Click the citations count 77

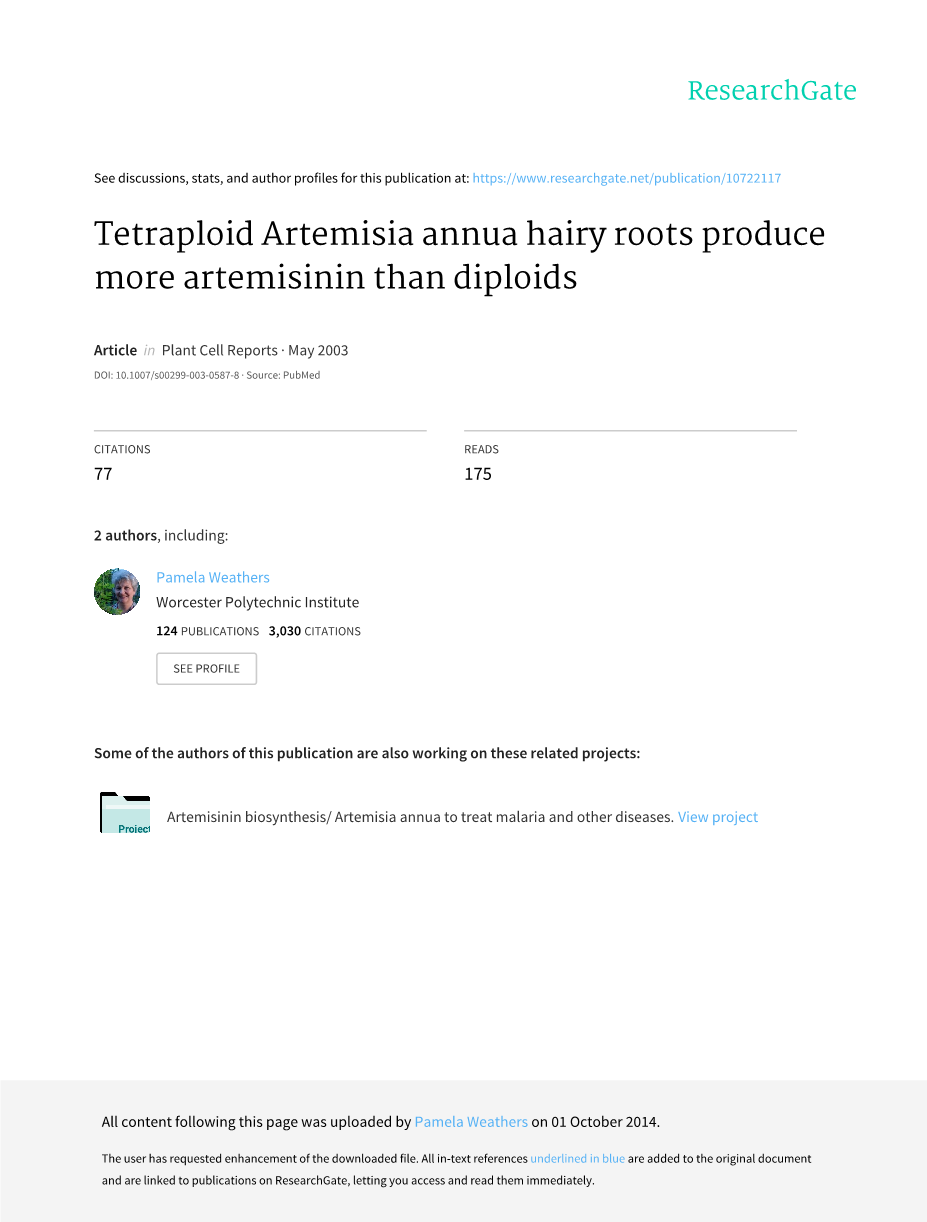(103, 474)
